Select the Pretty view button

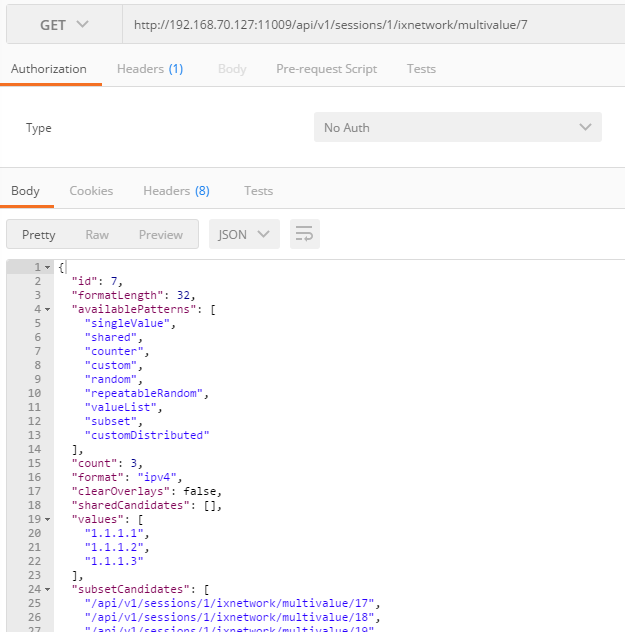tap(39, 235)
